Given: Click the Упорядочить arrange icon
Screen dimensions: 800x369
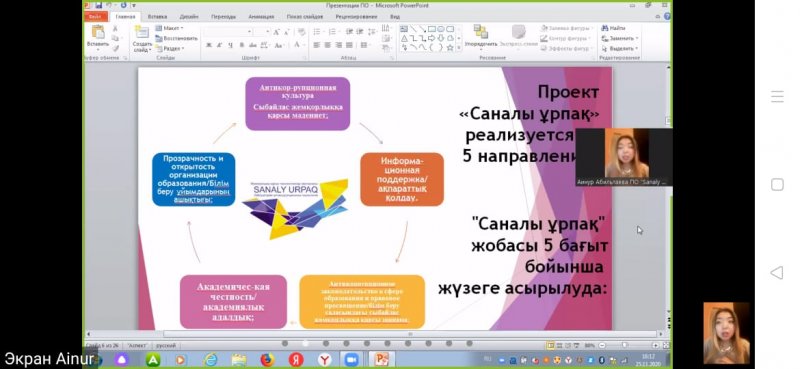Looking at the screenshot, I should [x=481, y=32].
